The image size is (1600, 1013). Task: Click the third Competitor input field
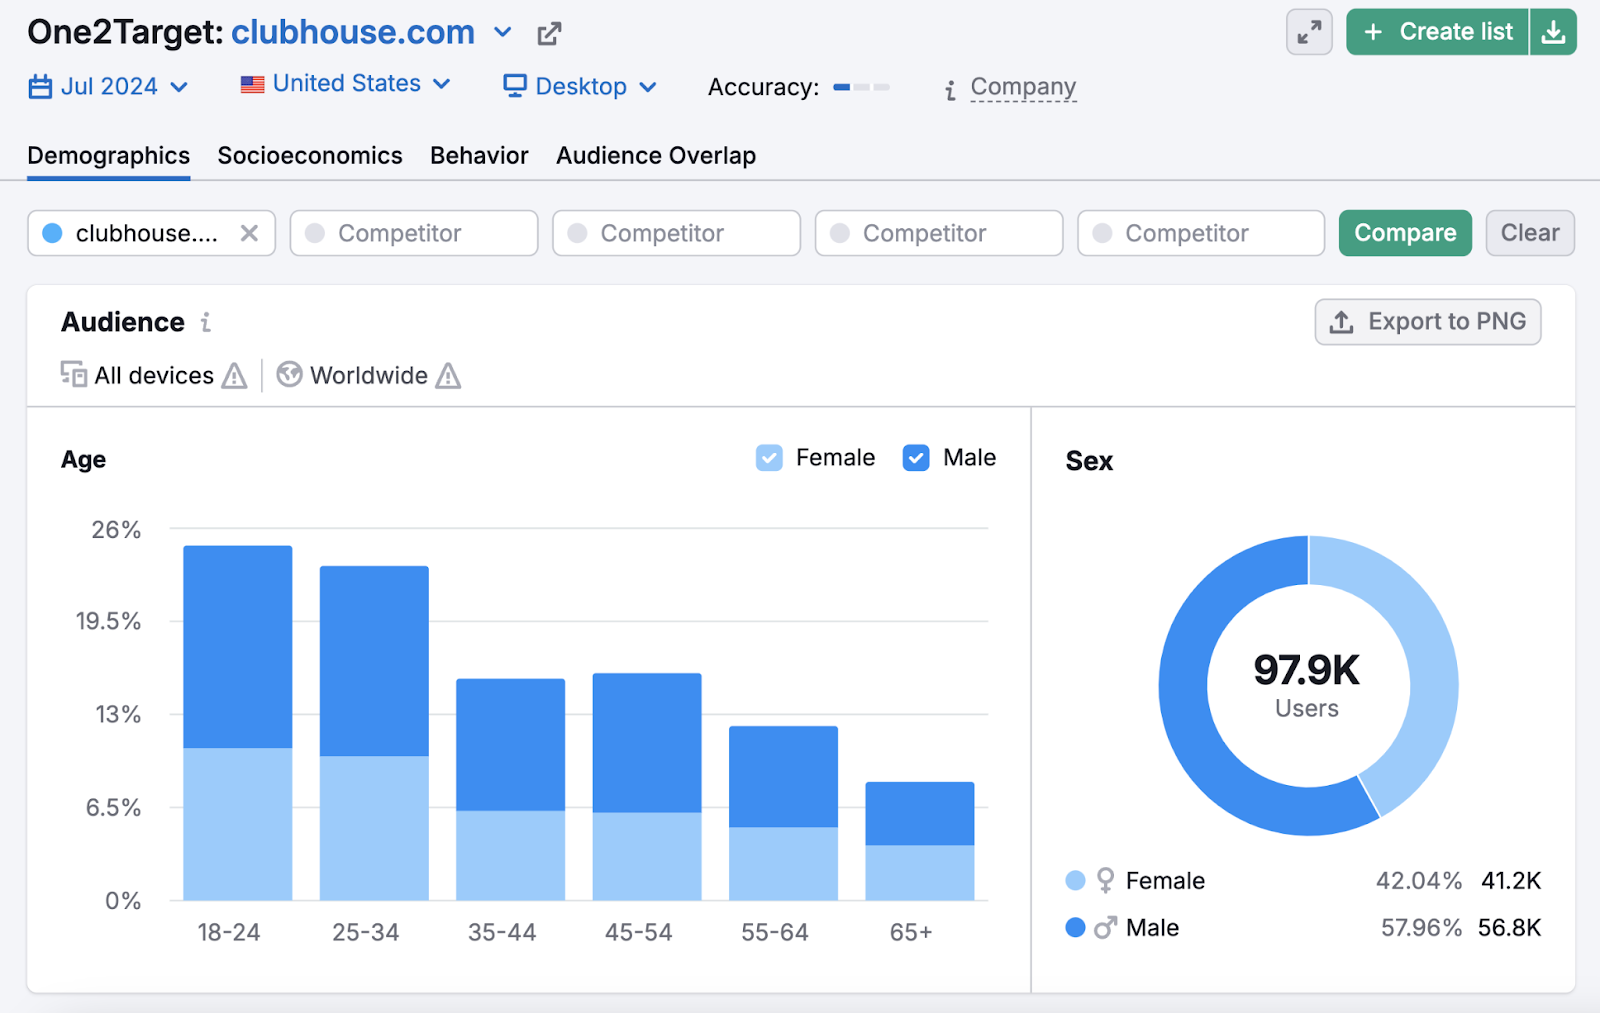[939, 233]
